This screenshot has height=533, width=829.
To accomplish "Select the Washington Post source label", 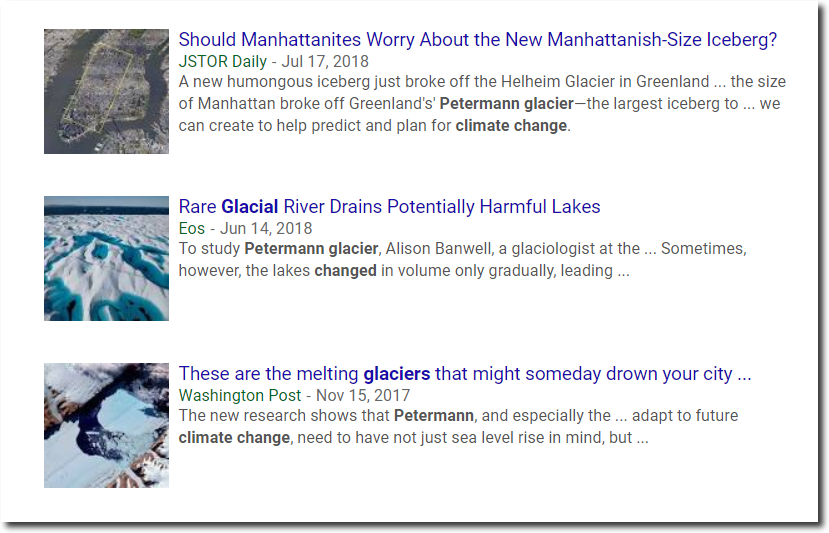I will point(240,396).
